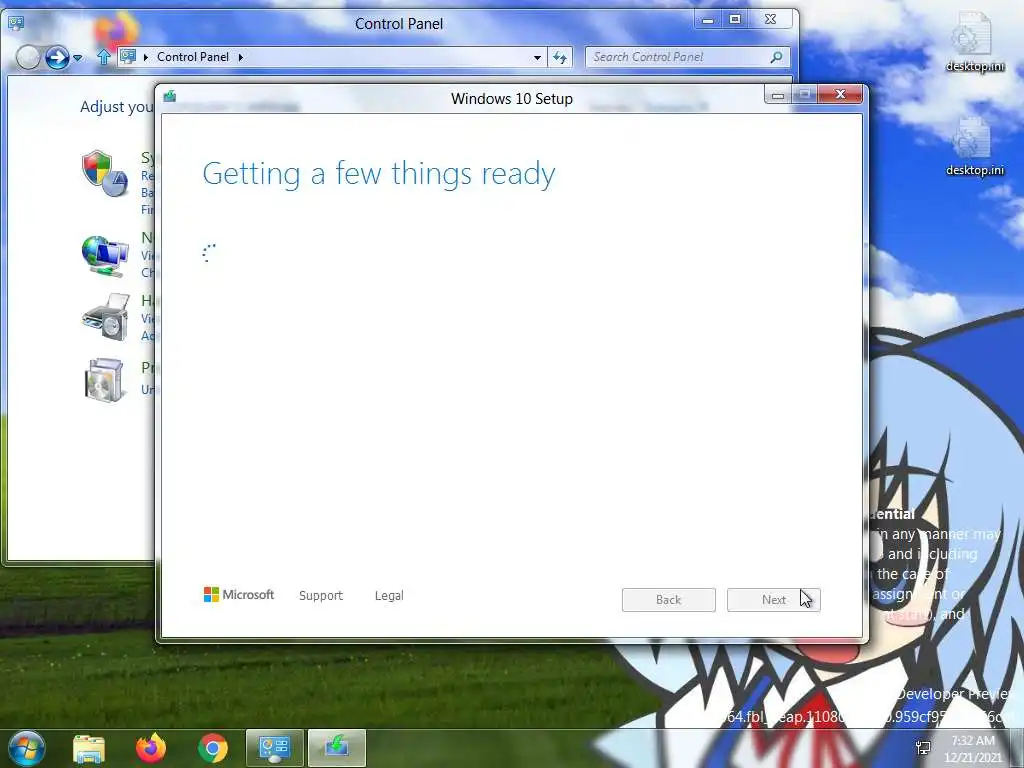Open the Support link in Setup
Viewport: 1024px width, 768px height.
(x=321, y=596)
